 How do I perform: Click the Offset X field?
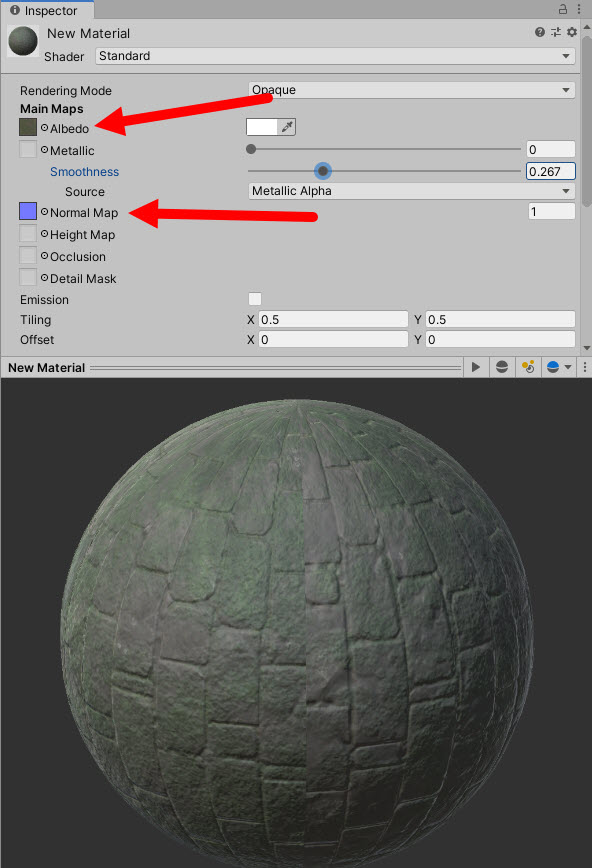click(333, 339)
